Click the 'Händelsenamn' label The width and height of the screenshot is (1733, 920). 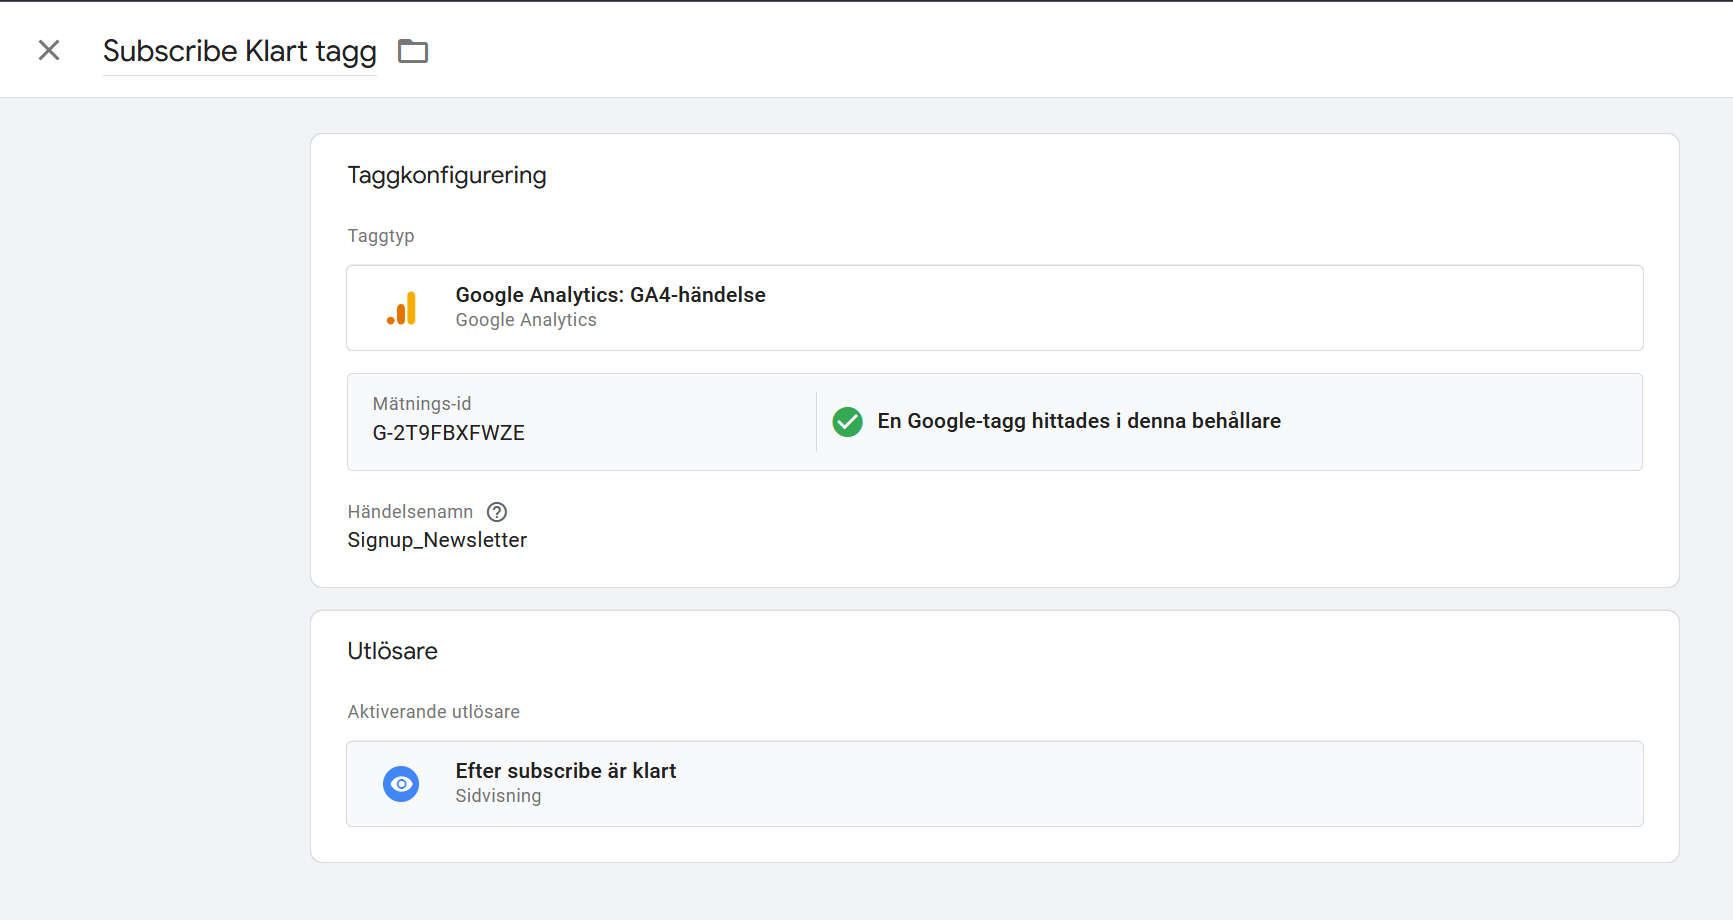[410, 512]
